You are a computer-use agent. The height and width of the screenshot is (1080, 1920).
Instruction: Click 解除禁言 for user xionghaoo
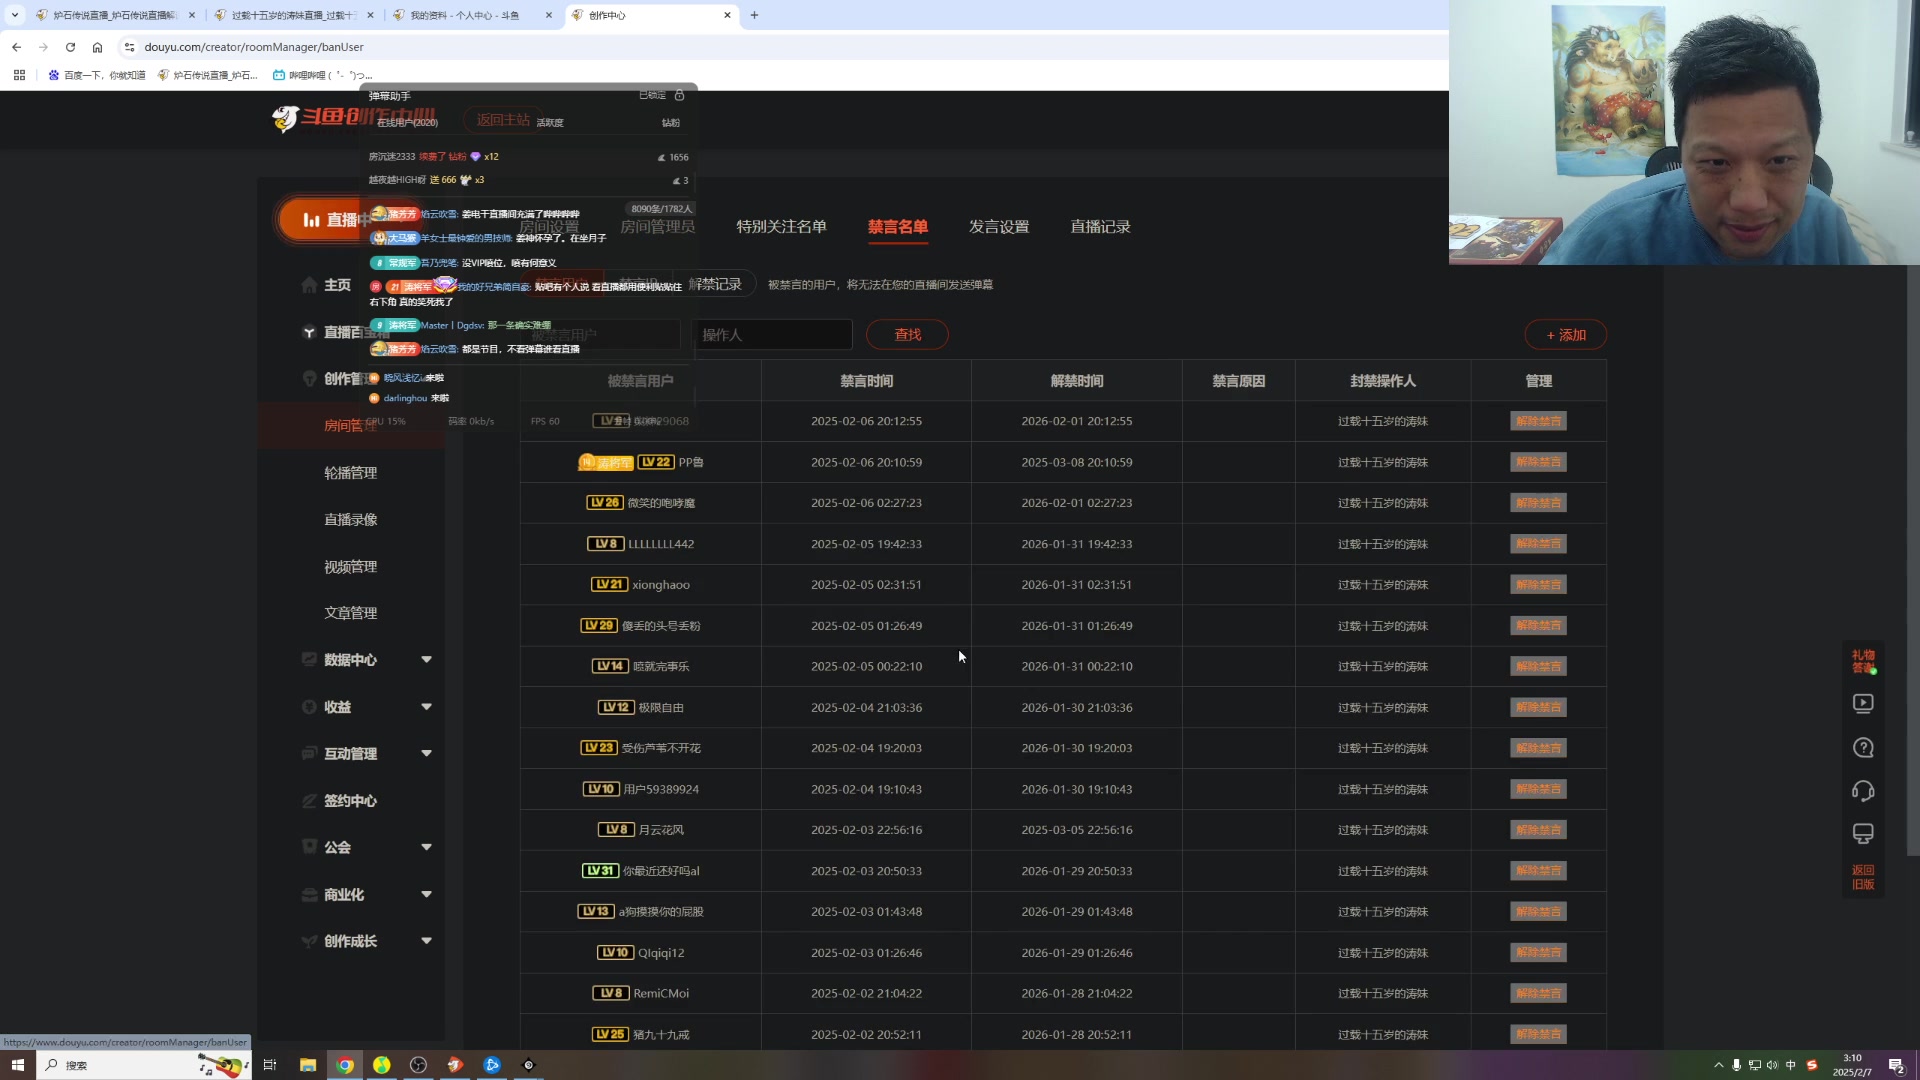click(x=1538, y=585)
